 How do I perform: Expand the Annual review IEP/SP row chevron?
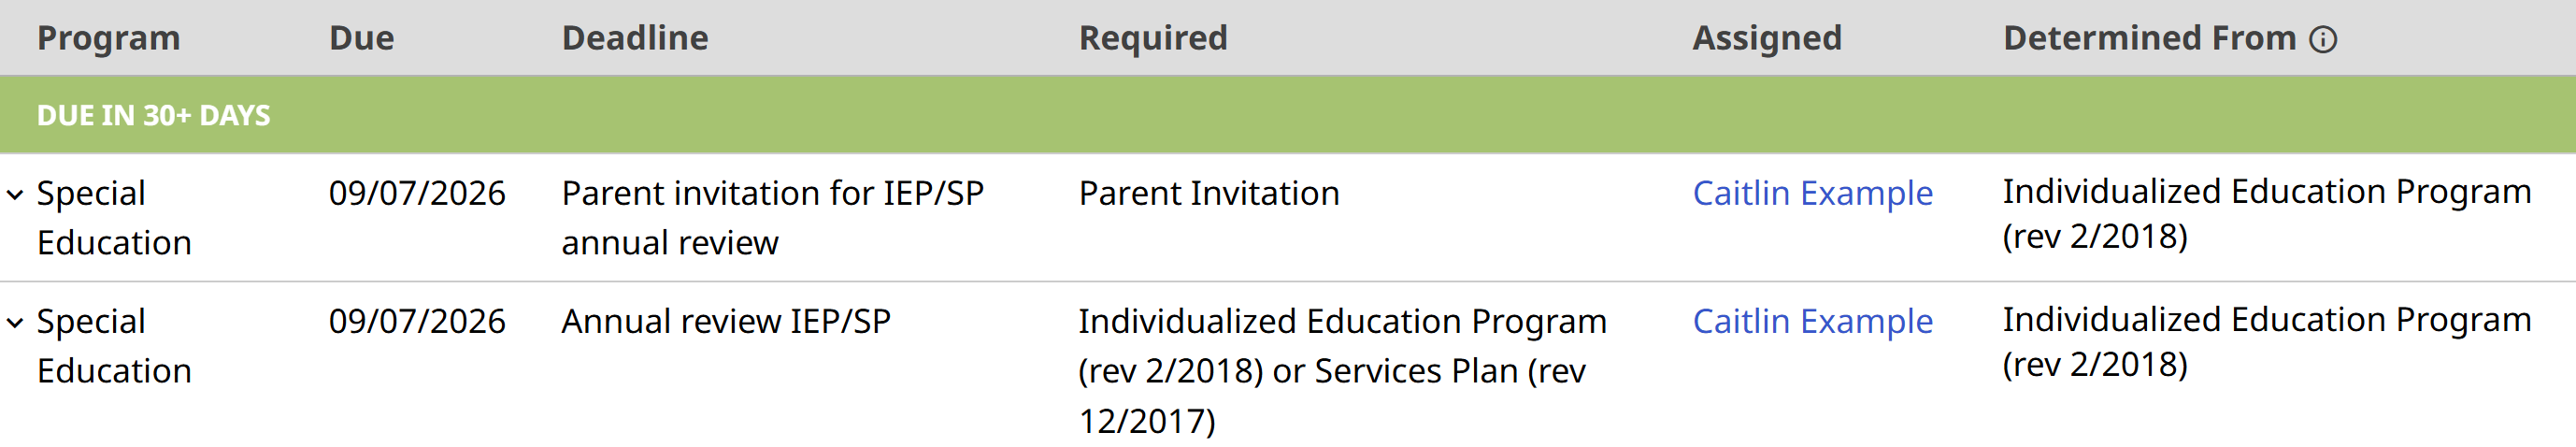[15, 323]
